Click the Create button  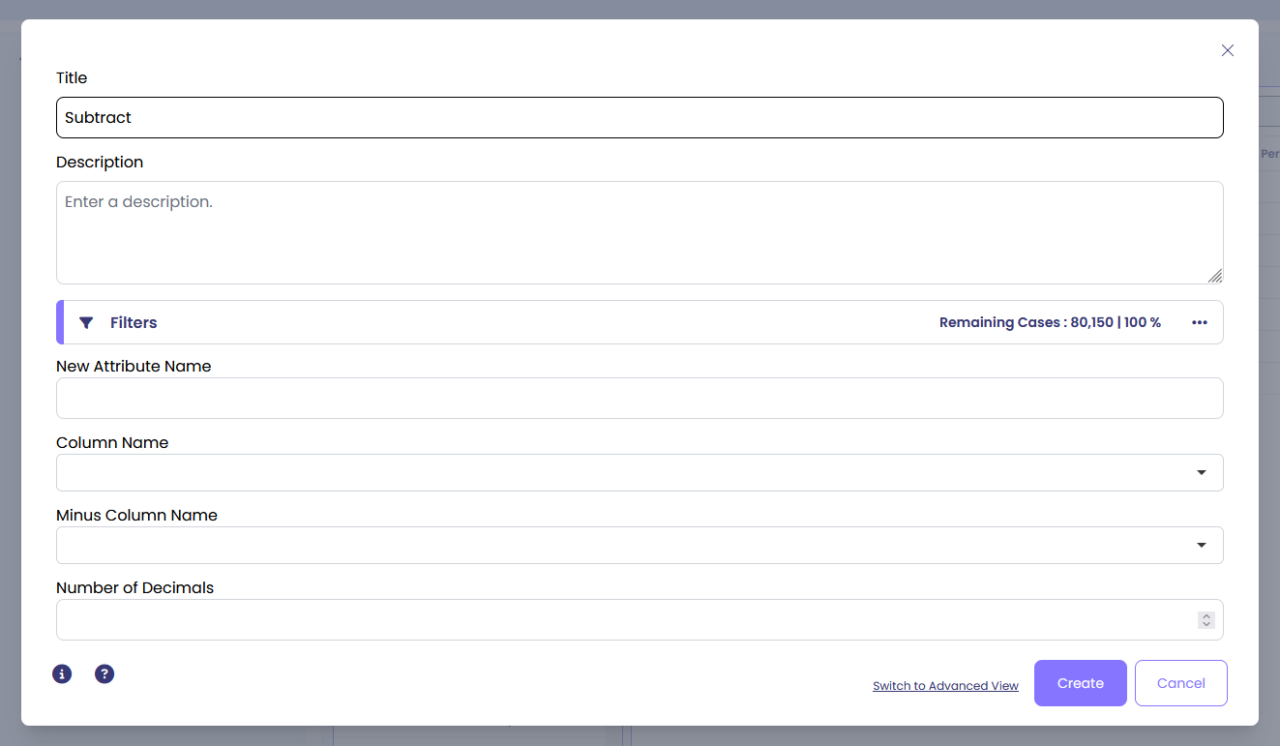pos(1080,684)
